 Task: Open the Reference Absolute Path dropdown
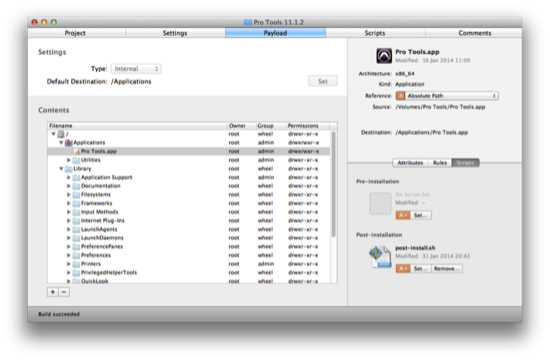pyautogui.click(x=447, y=96)
